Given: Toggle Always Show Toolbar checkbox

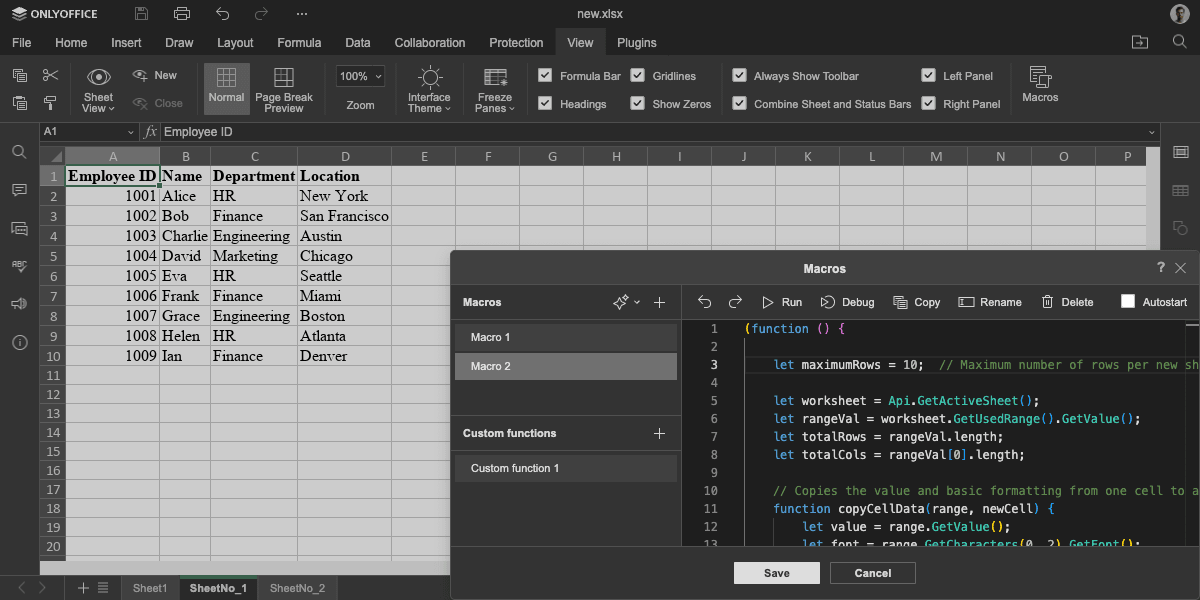Looking at the screenshot, I should 739,75.
